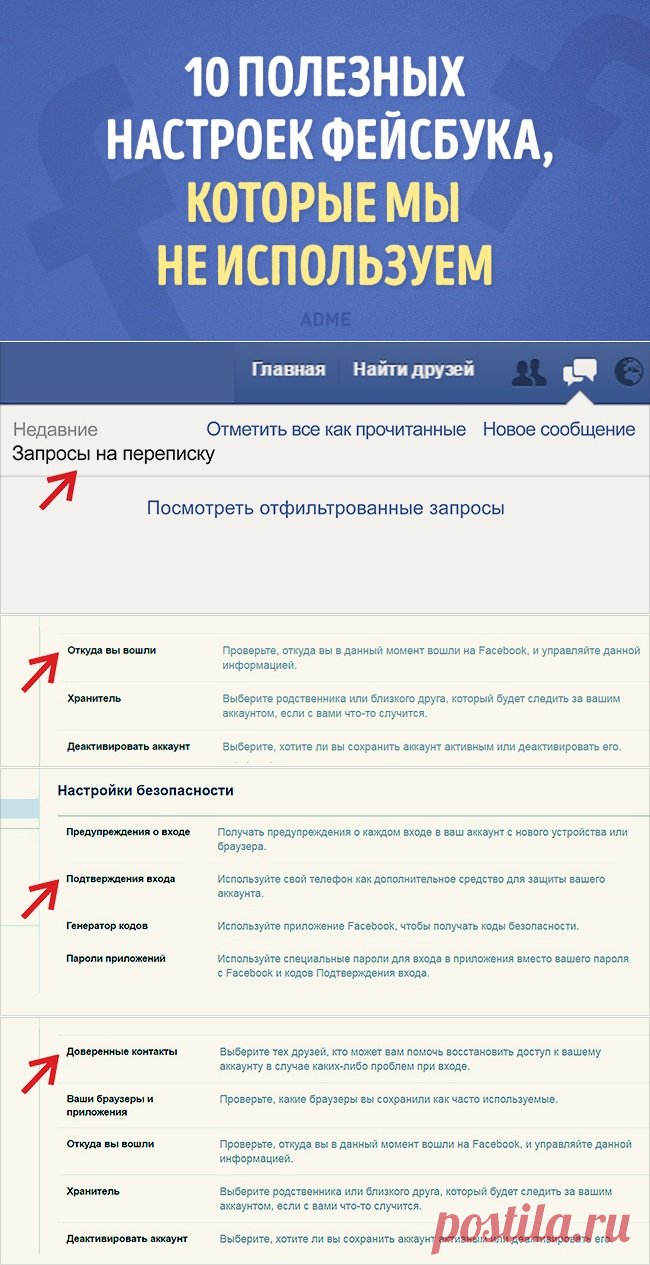Image resolution: width=650 pixels, height=1265 pixels.
Task: Switch to the Недавние messages tab
Action: tap(55, 430)
